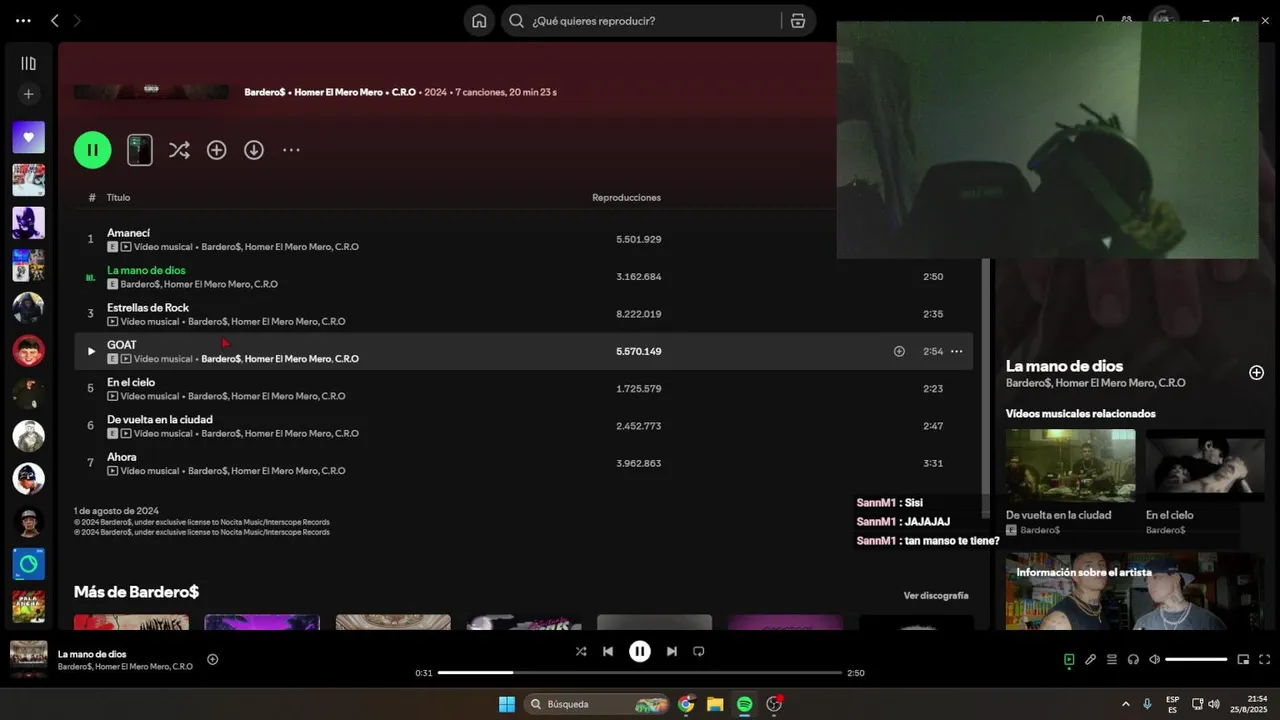Expand the Your Library sidebar
The width and height of the screenshot is (1280, 720).
click(x=28, y=63)
